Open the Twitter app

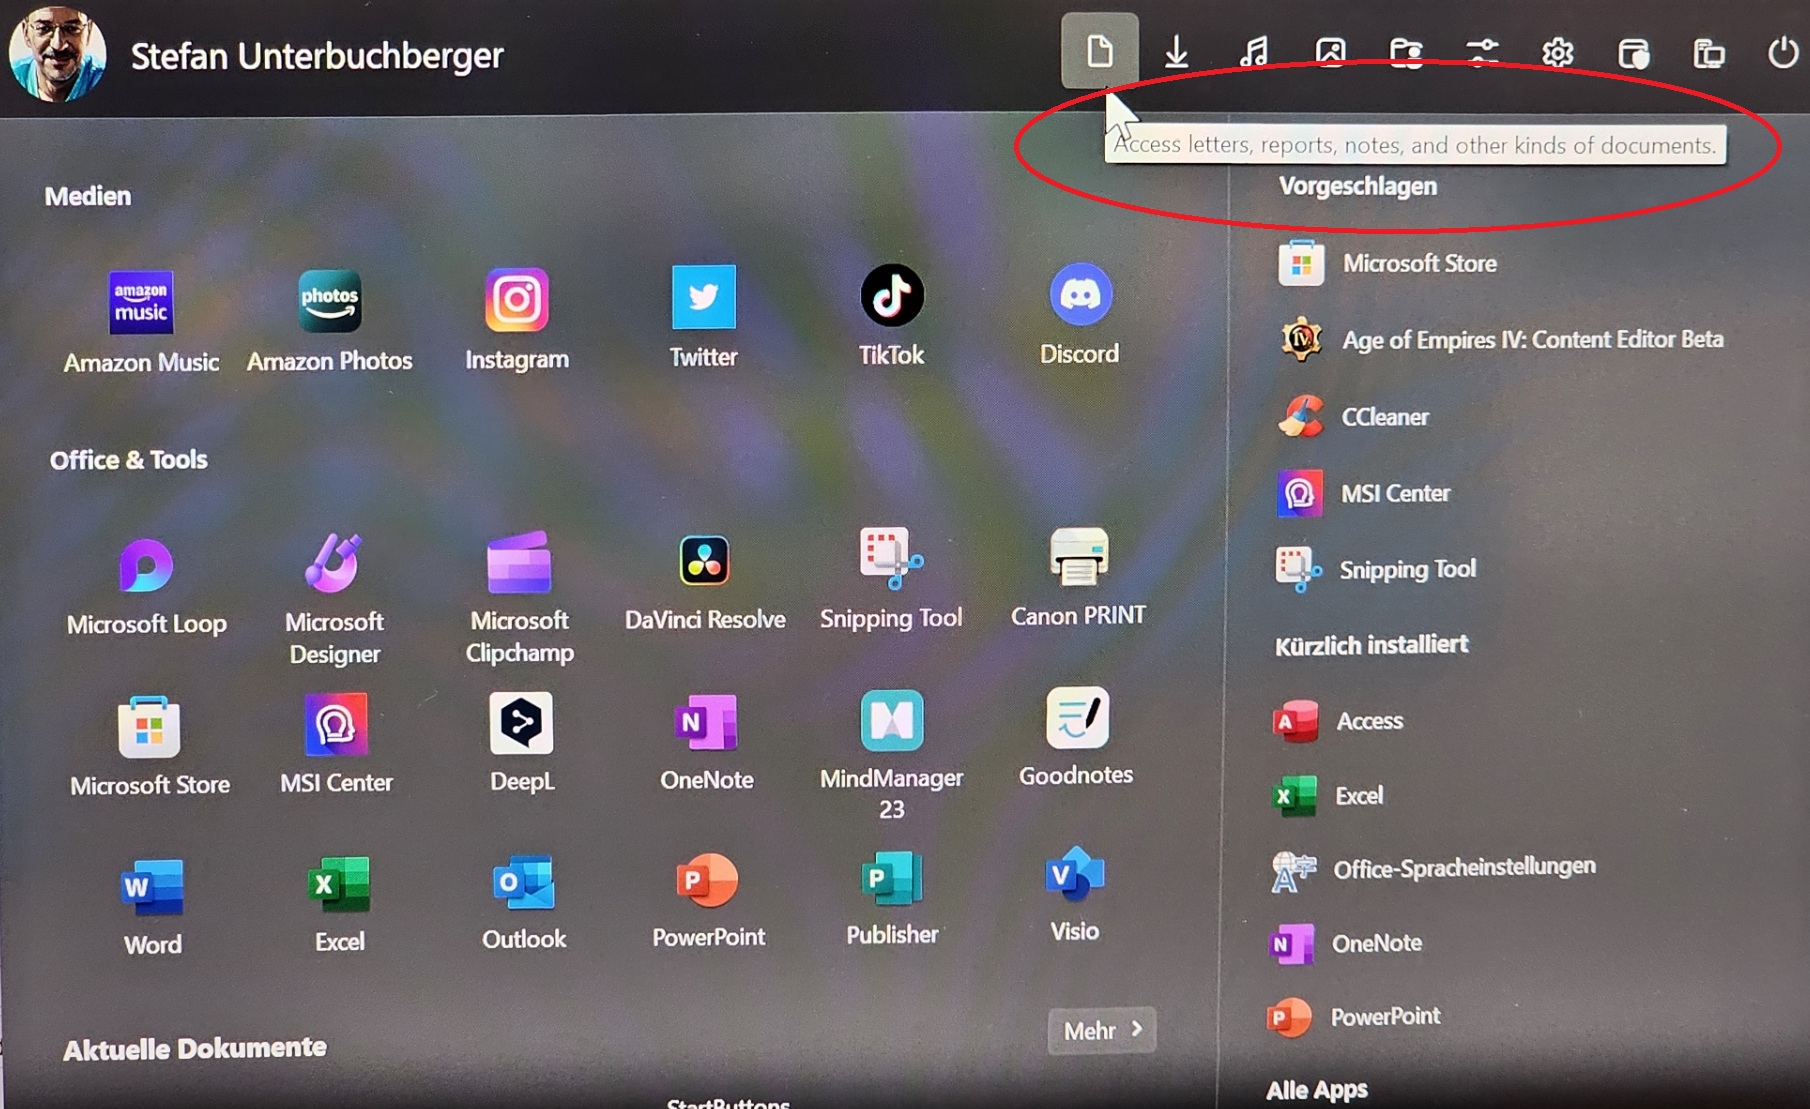(703, 316)
